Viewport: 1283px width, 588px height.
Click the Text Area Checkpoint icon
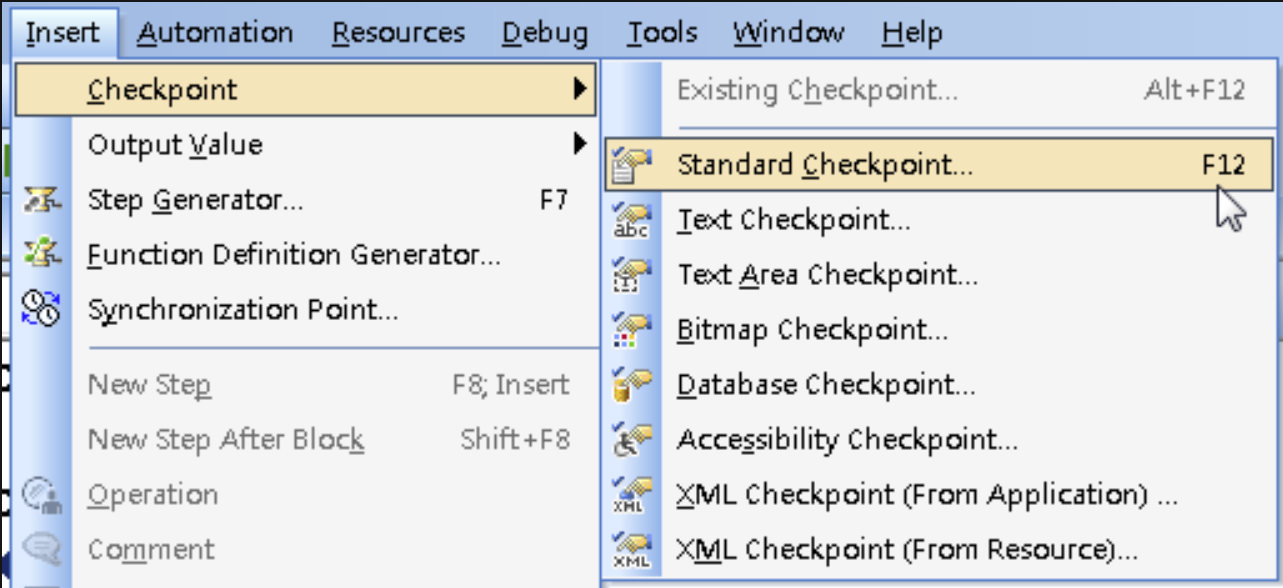tap(631, 275)
